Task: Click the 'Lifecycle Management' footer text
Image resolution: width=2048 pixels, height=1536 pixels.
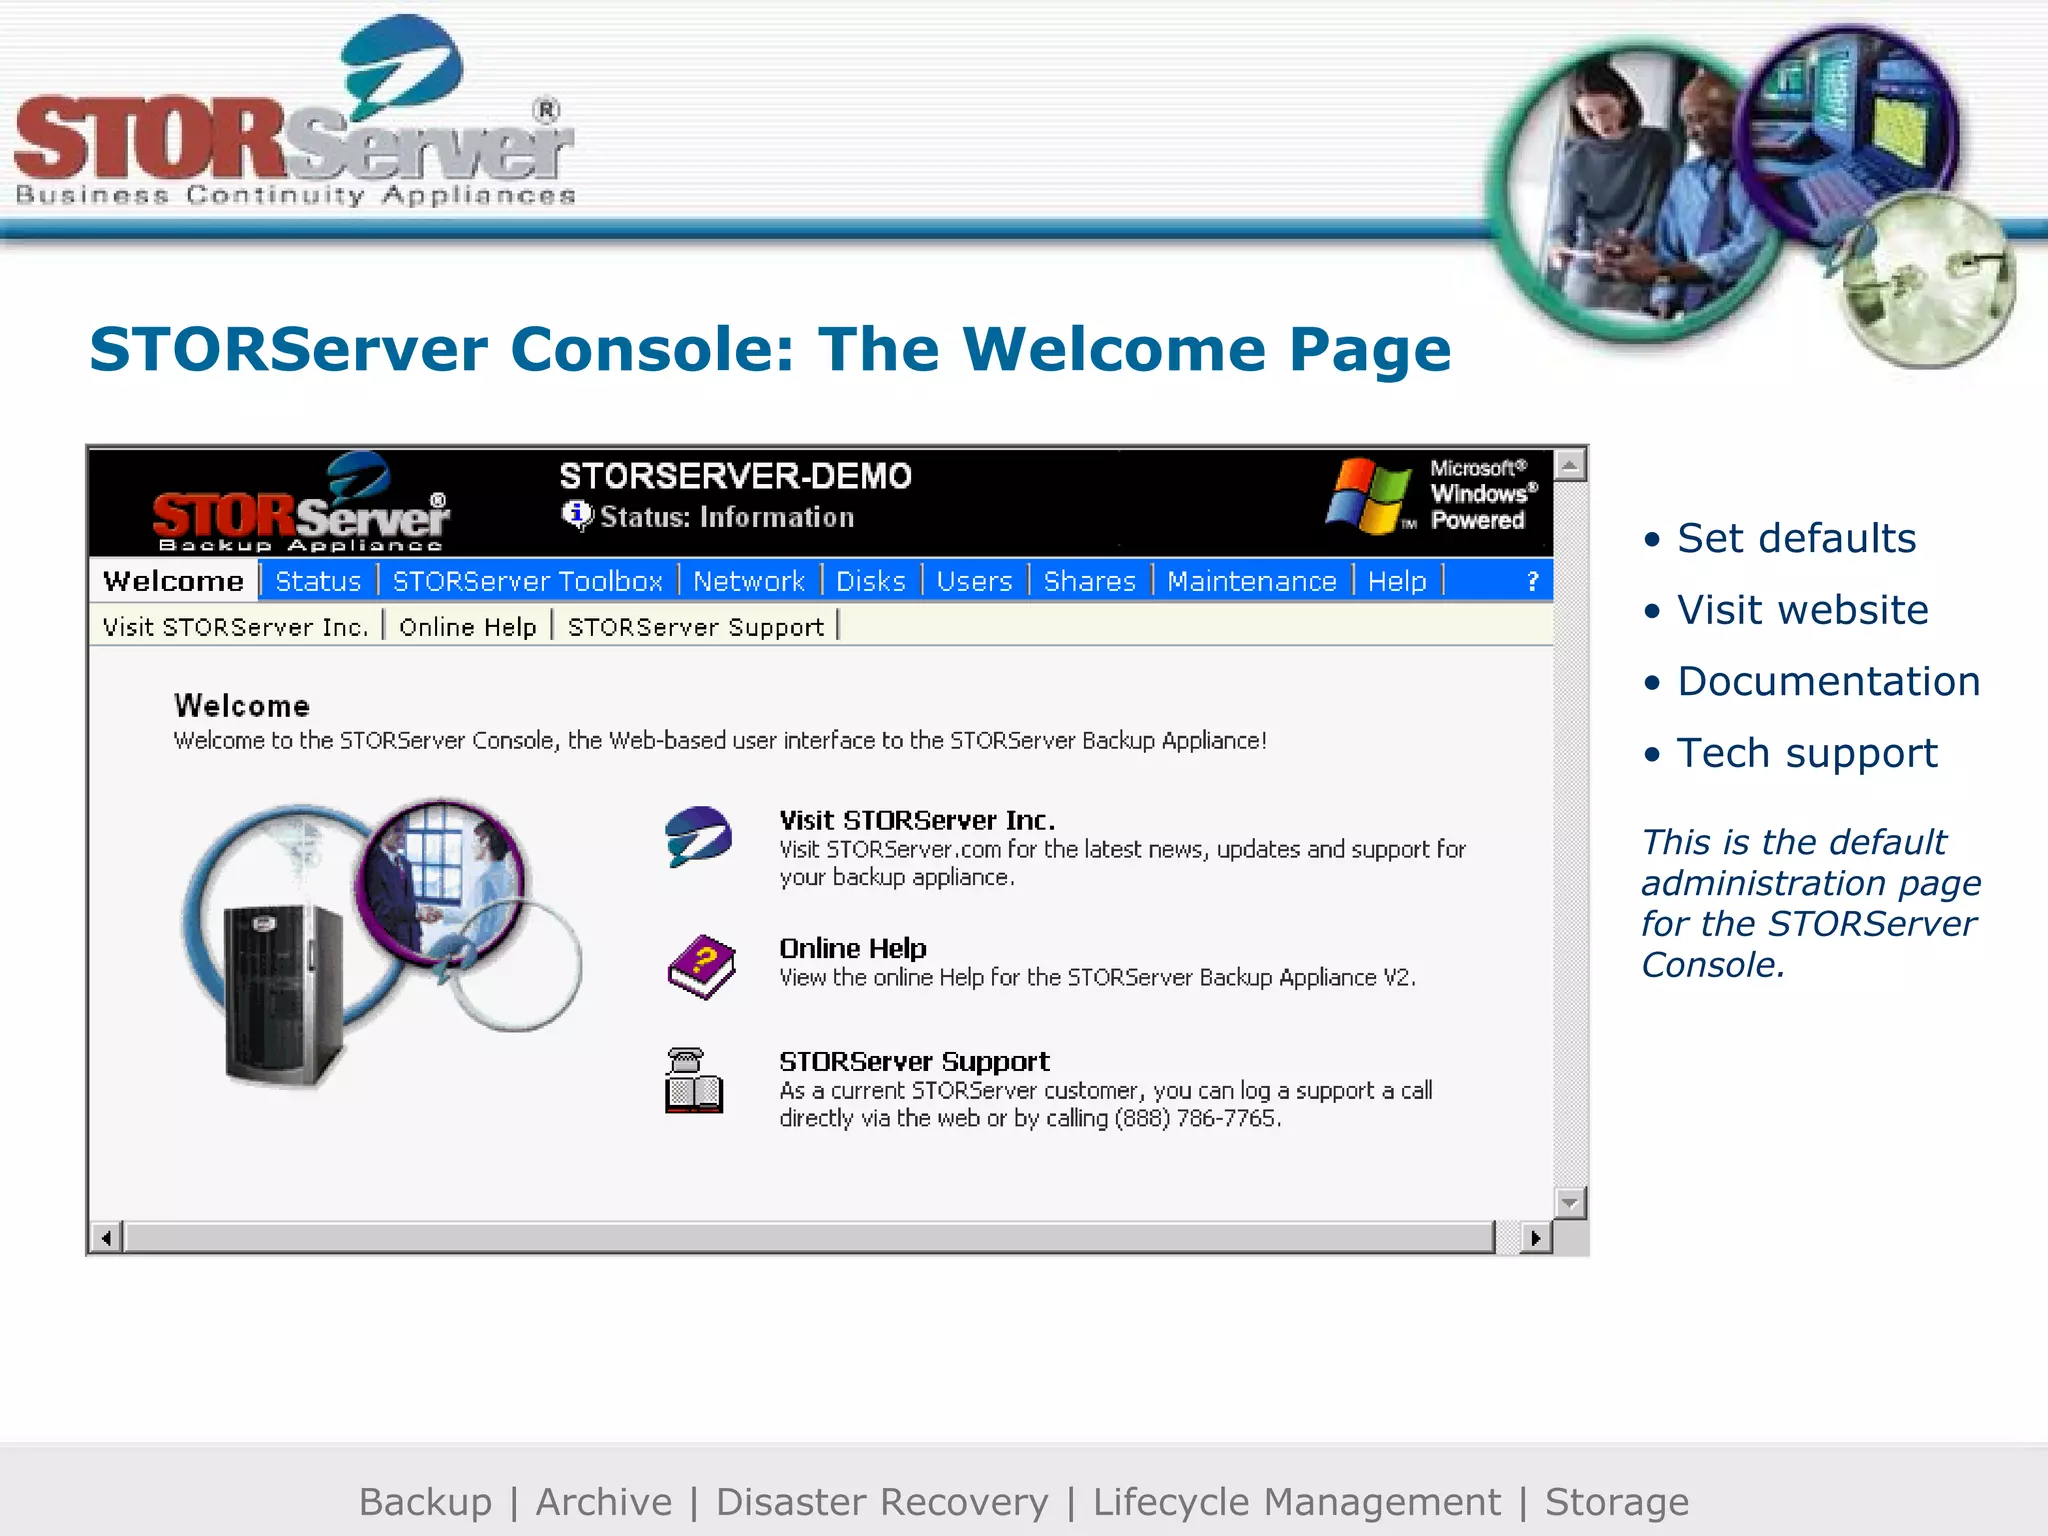Action: [x=1297, y=1501]
